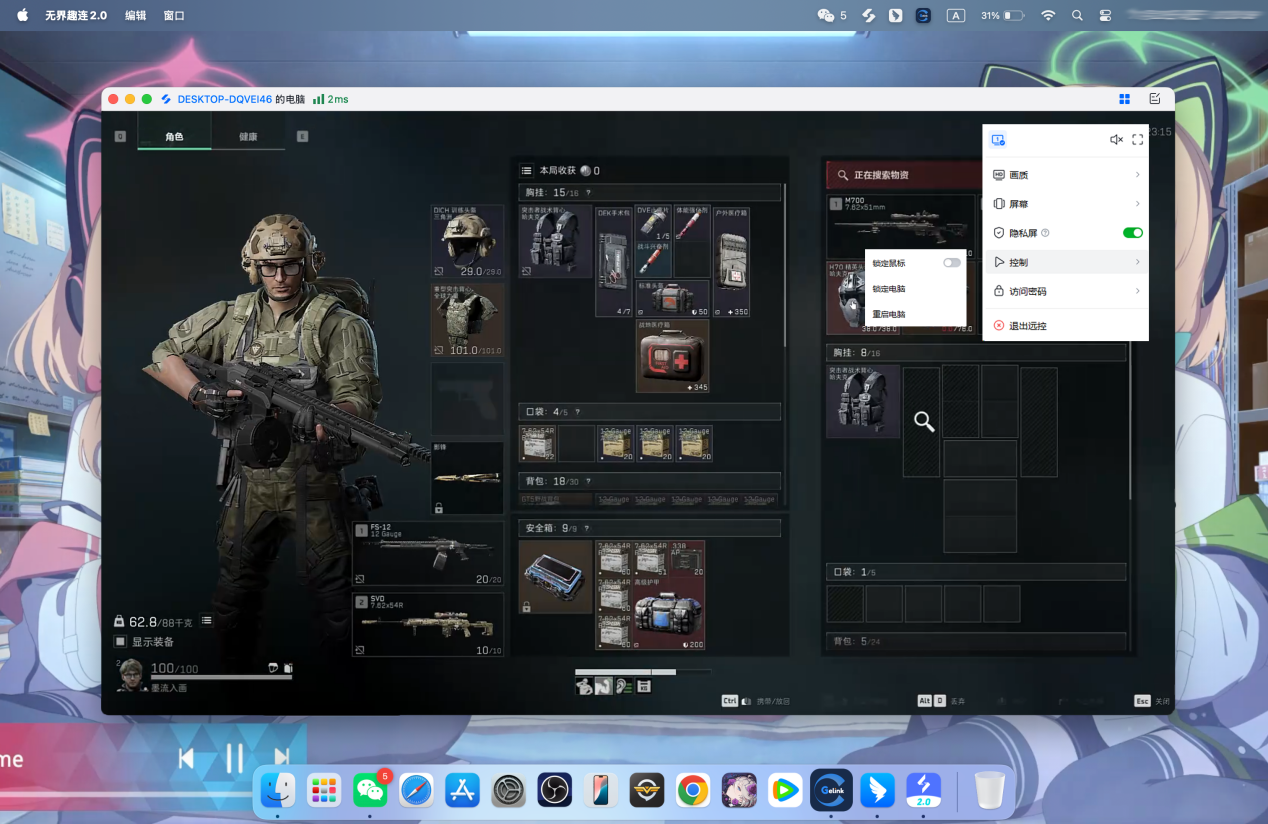Click the list icon beside carry weight
Image resolution: width=1268 pixels, height=824 pixels.
(x=206, y=621)
